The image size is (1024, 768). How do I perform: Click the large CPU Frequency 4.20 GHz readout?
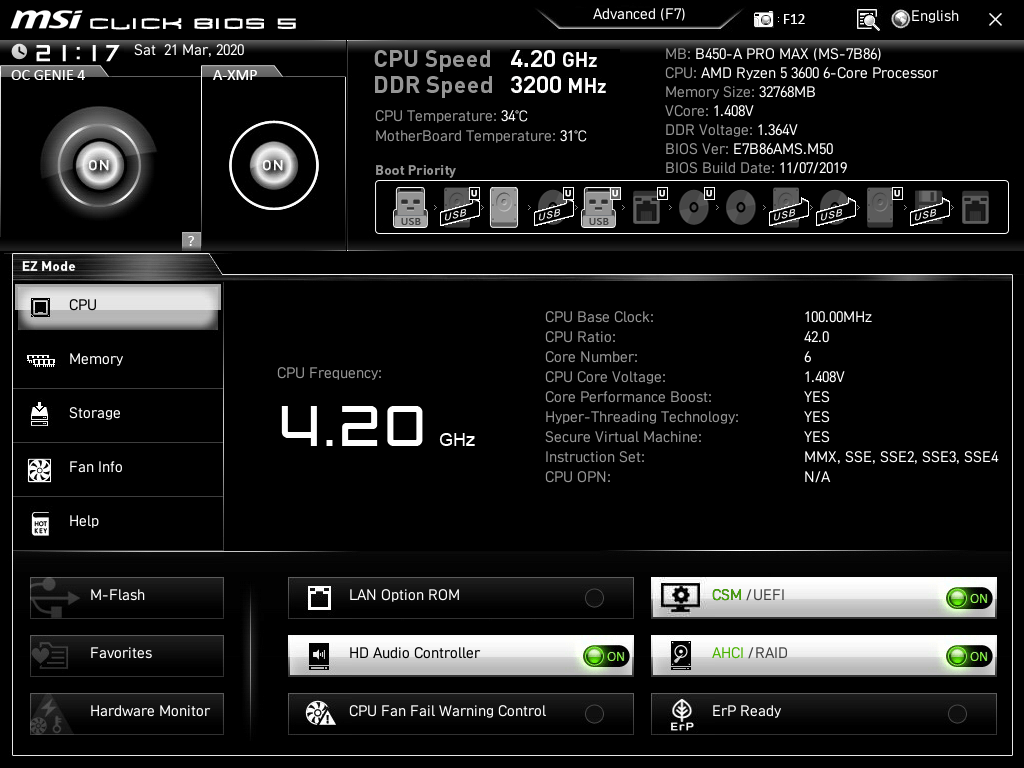pyautogui.click(x=377, y=426)
